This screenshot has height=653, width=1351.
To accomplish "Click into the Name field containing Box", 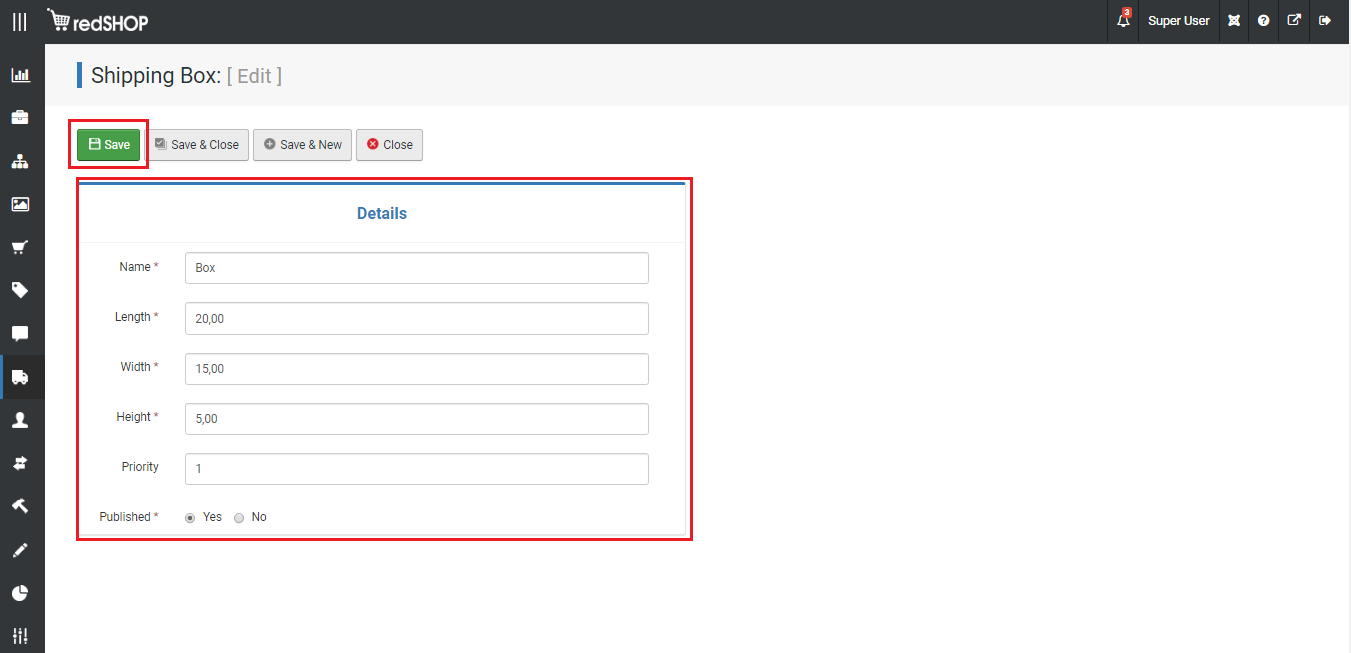I will pyautogui.click(x=417, y=268).
